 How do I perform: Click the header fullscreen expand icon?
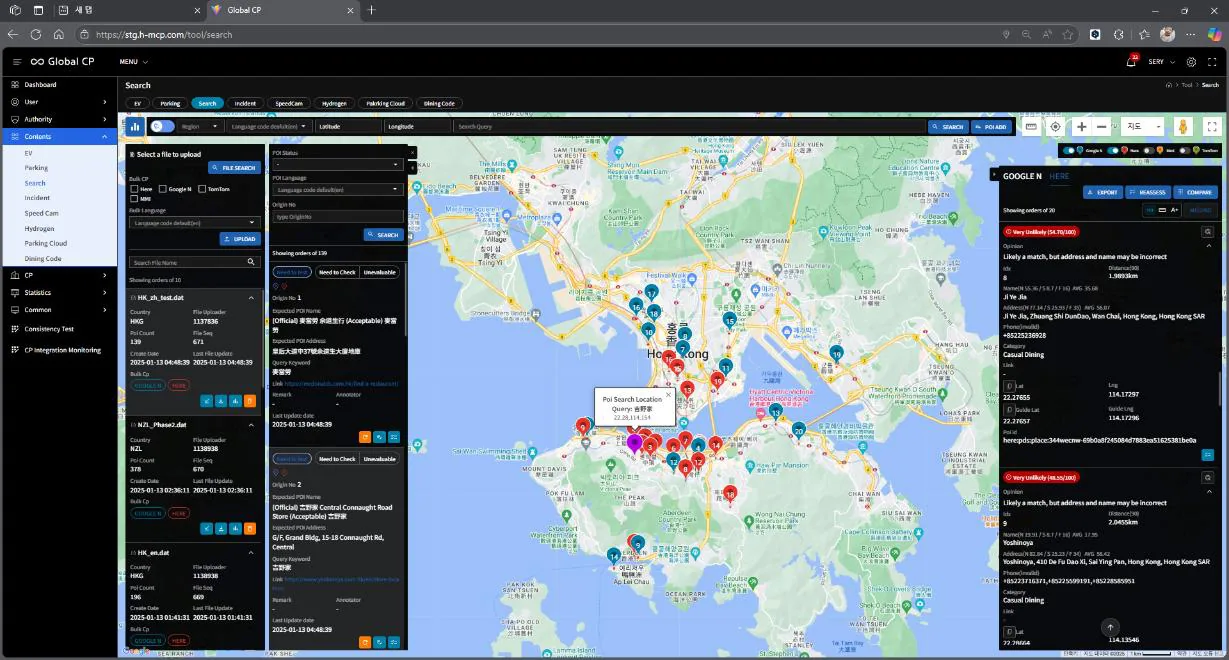1210,62
